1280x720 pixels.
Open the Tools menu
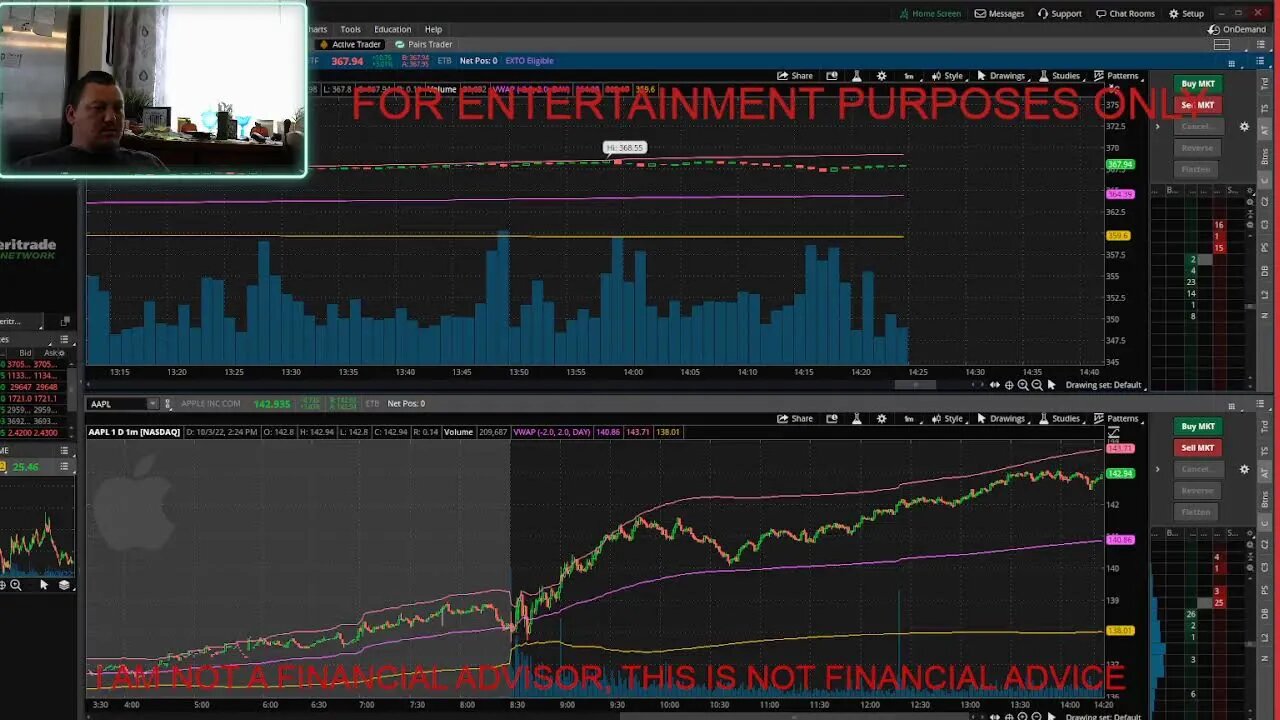350,29
